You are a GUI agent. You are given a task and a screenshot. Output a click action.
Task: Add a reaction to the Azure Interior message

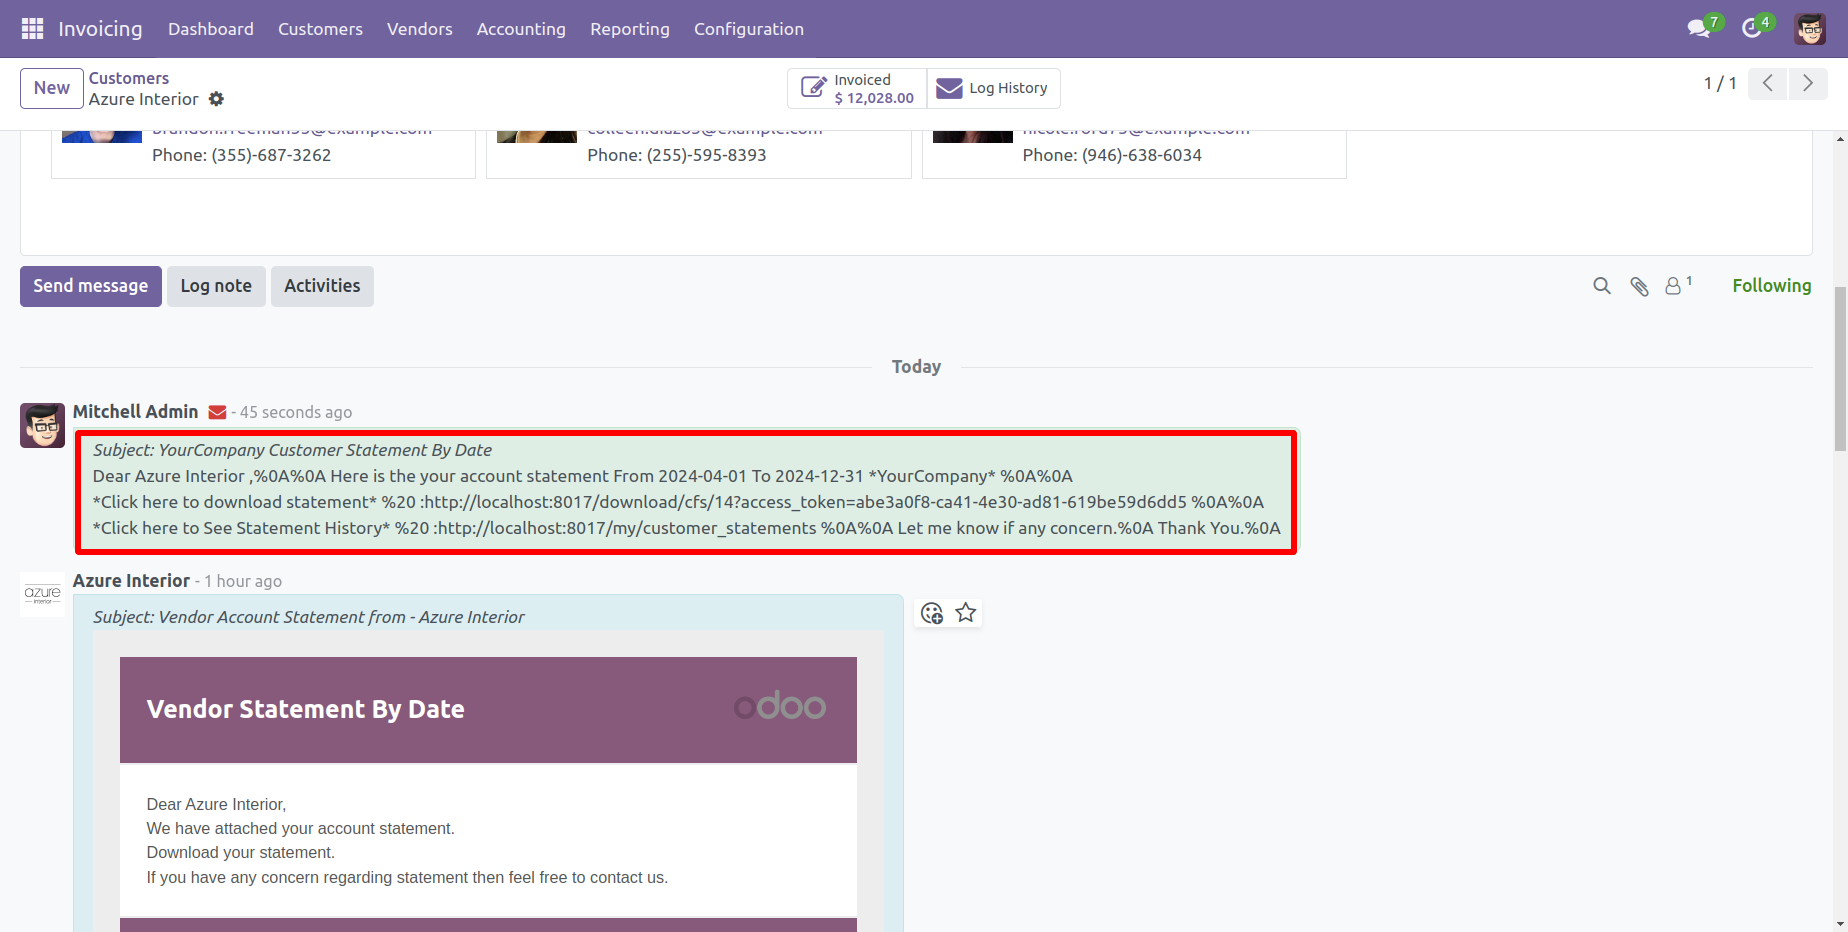pyautogui.click(x=932, y=613)
